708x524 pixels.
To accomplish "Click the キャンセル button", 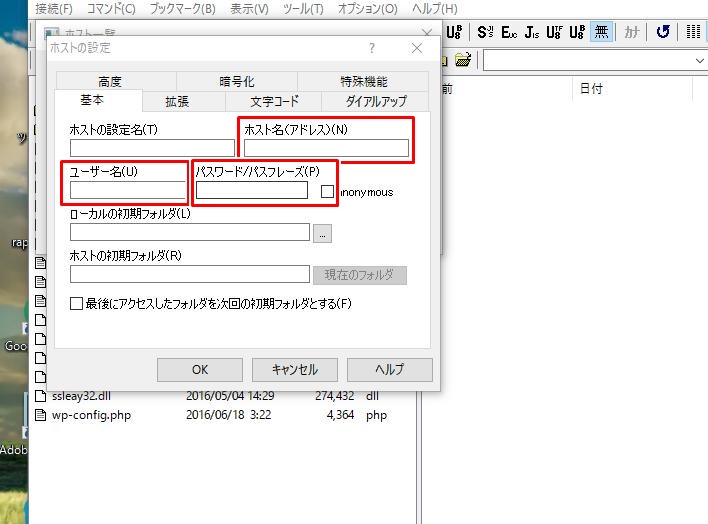I will 294,370.
